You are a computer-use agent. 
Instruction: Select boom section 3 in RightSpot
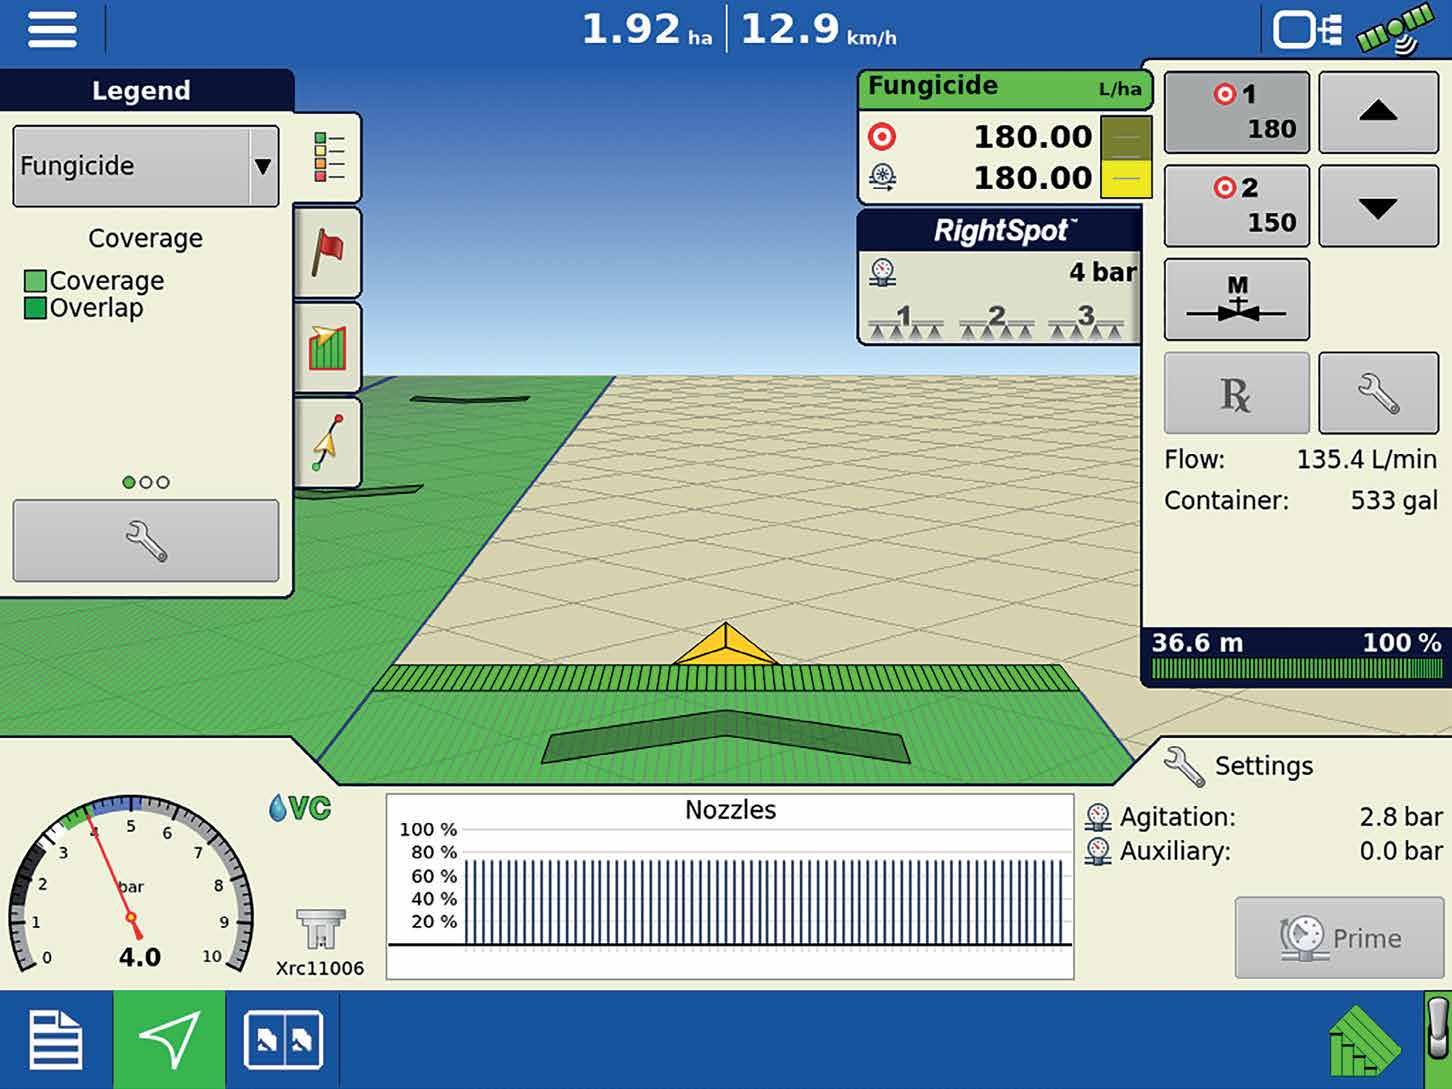[x=1086, y=322]
